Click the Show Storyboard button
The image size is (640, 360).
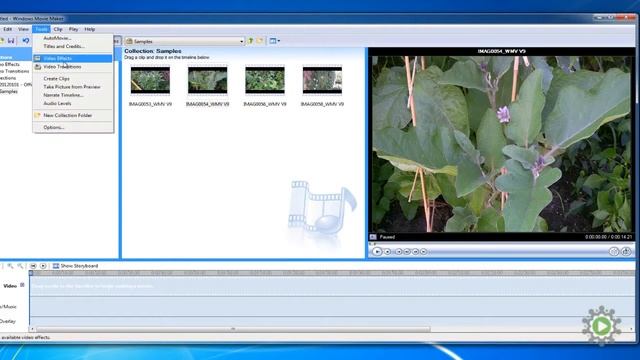(x=76, y=266)
